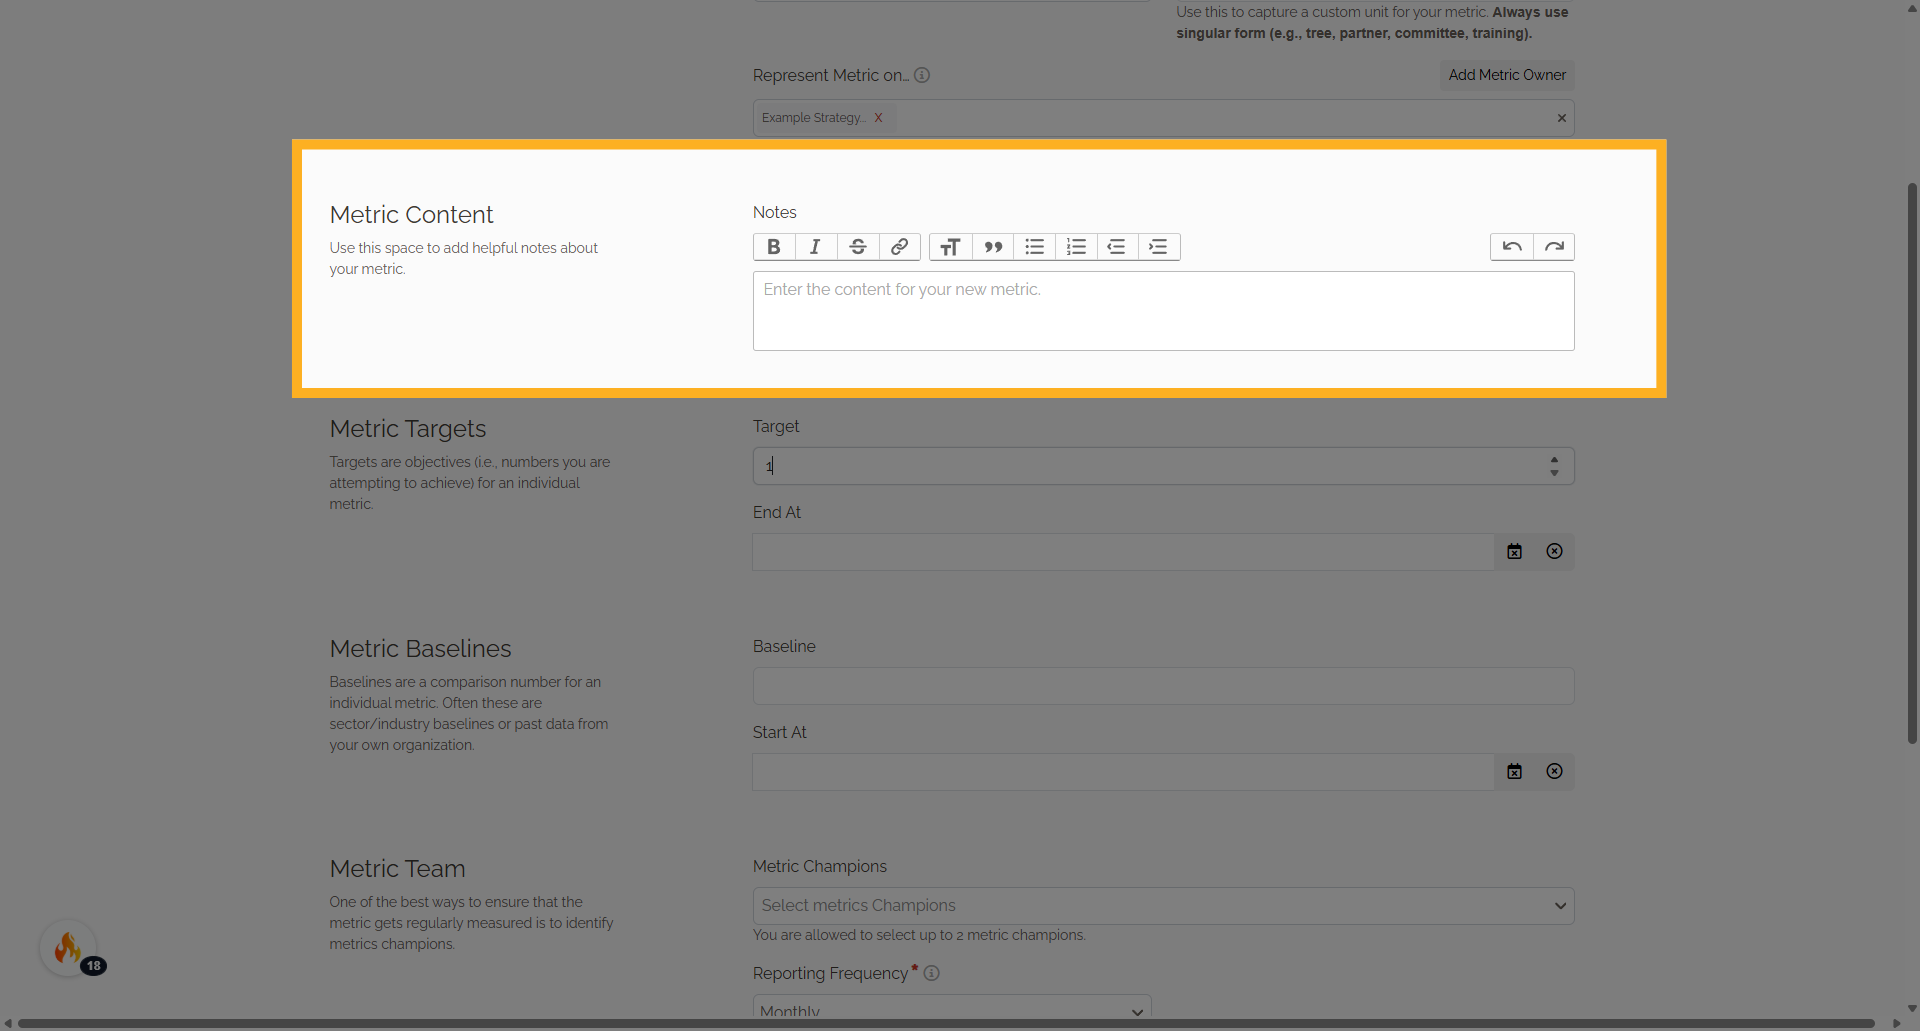
Task: Open the Metric Champions dropdown
Action: point(1163,906)
